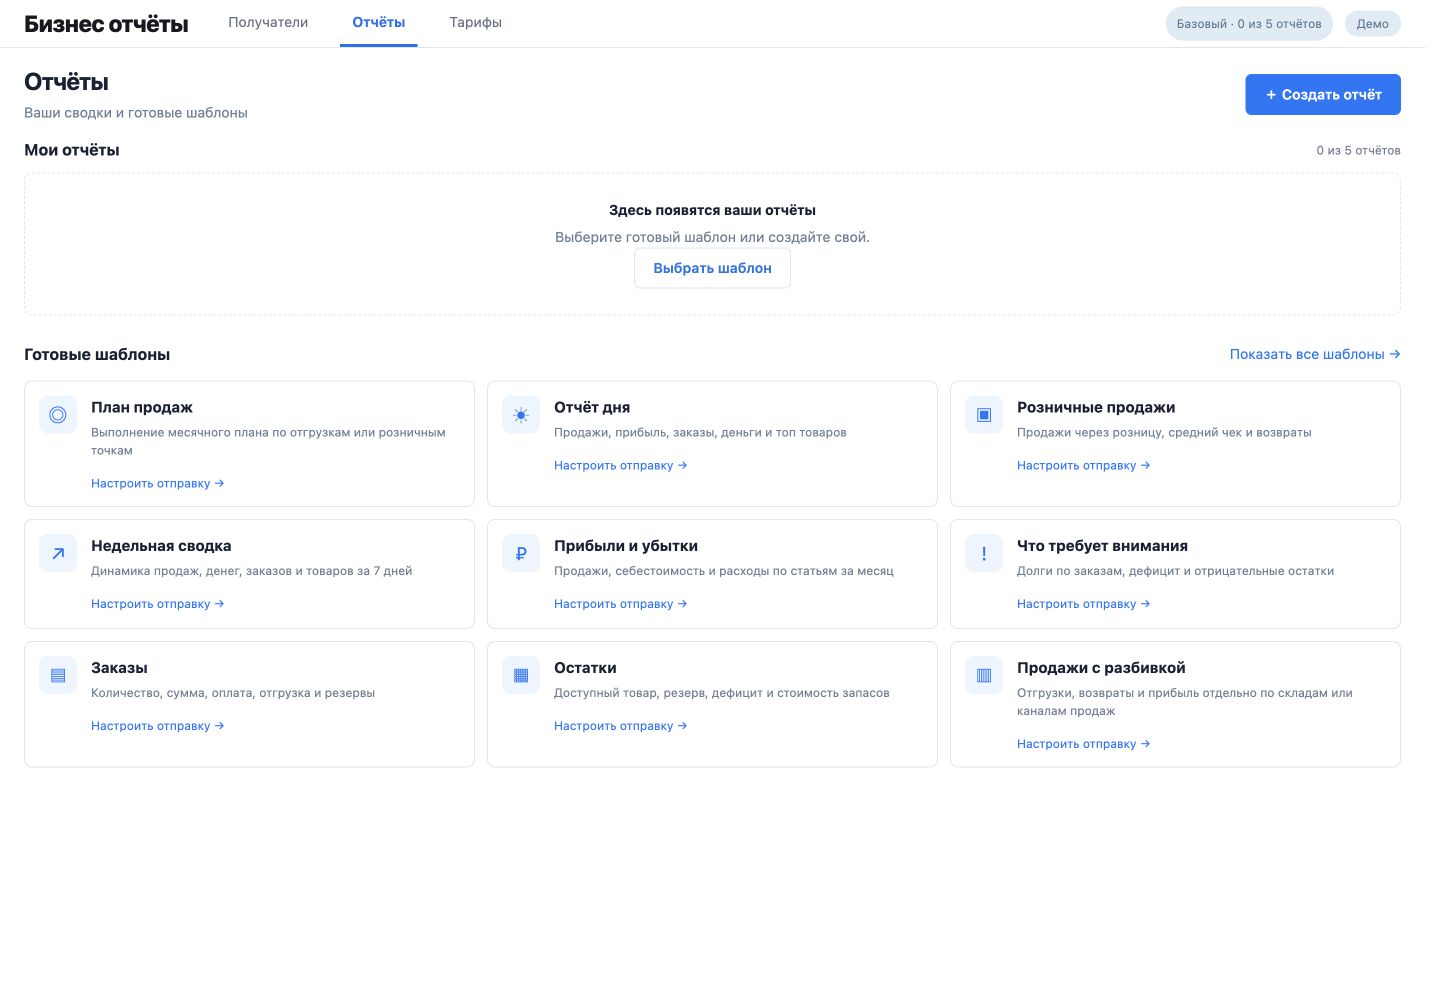Click the План продаж target icon
The height and width of the screenshot is (1000, 1440).
pyautogui.click(x=58, y=415)
